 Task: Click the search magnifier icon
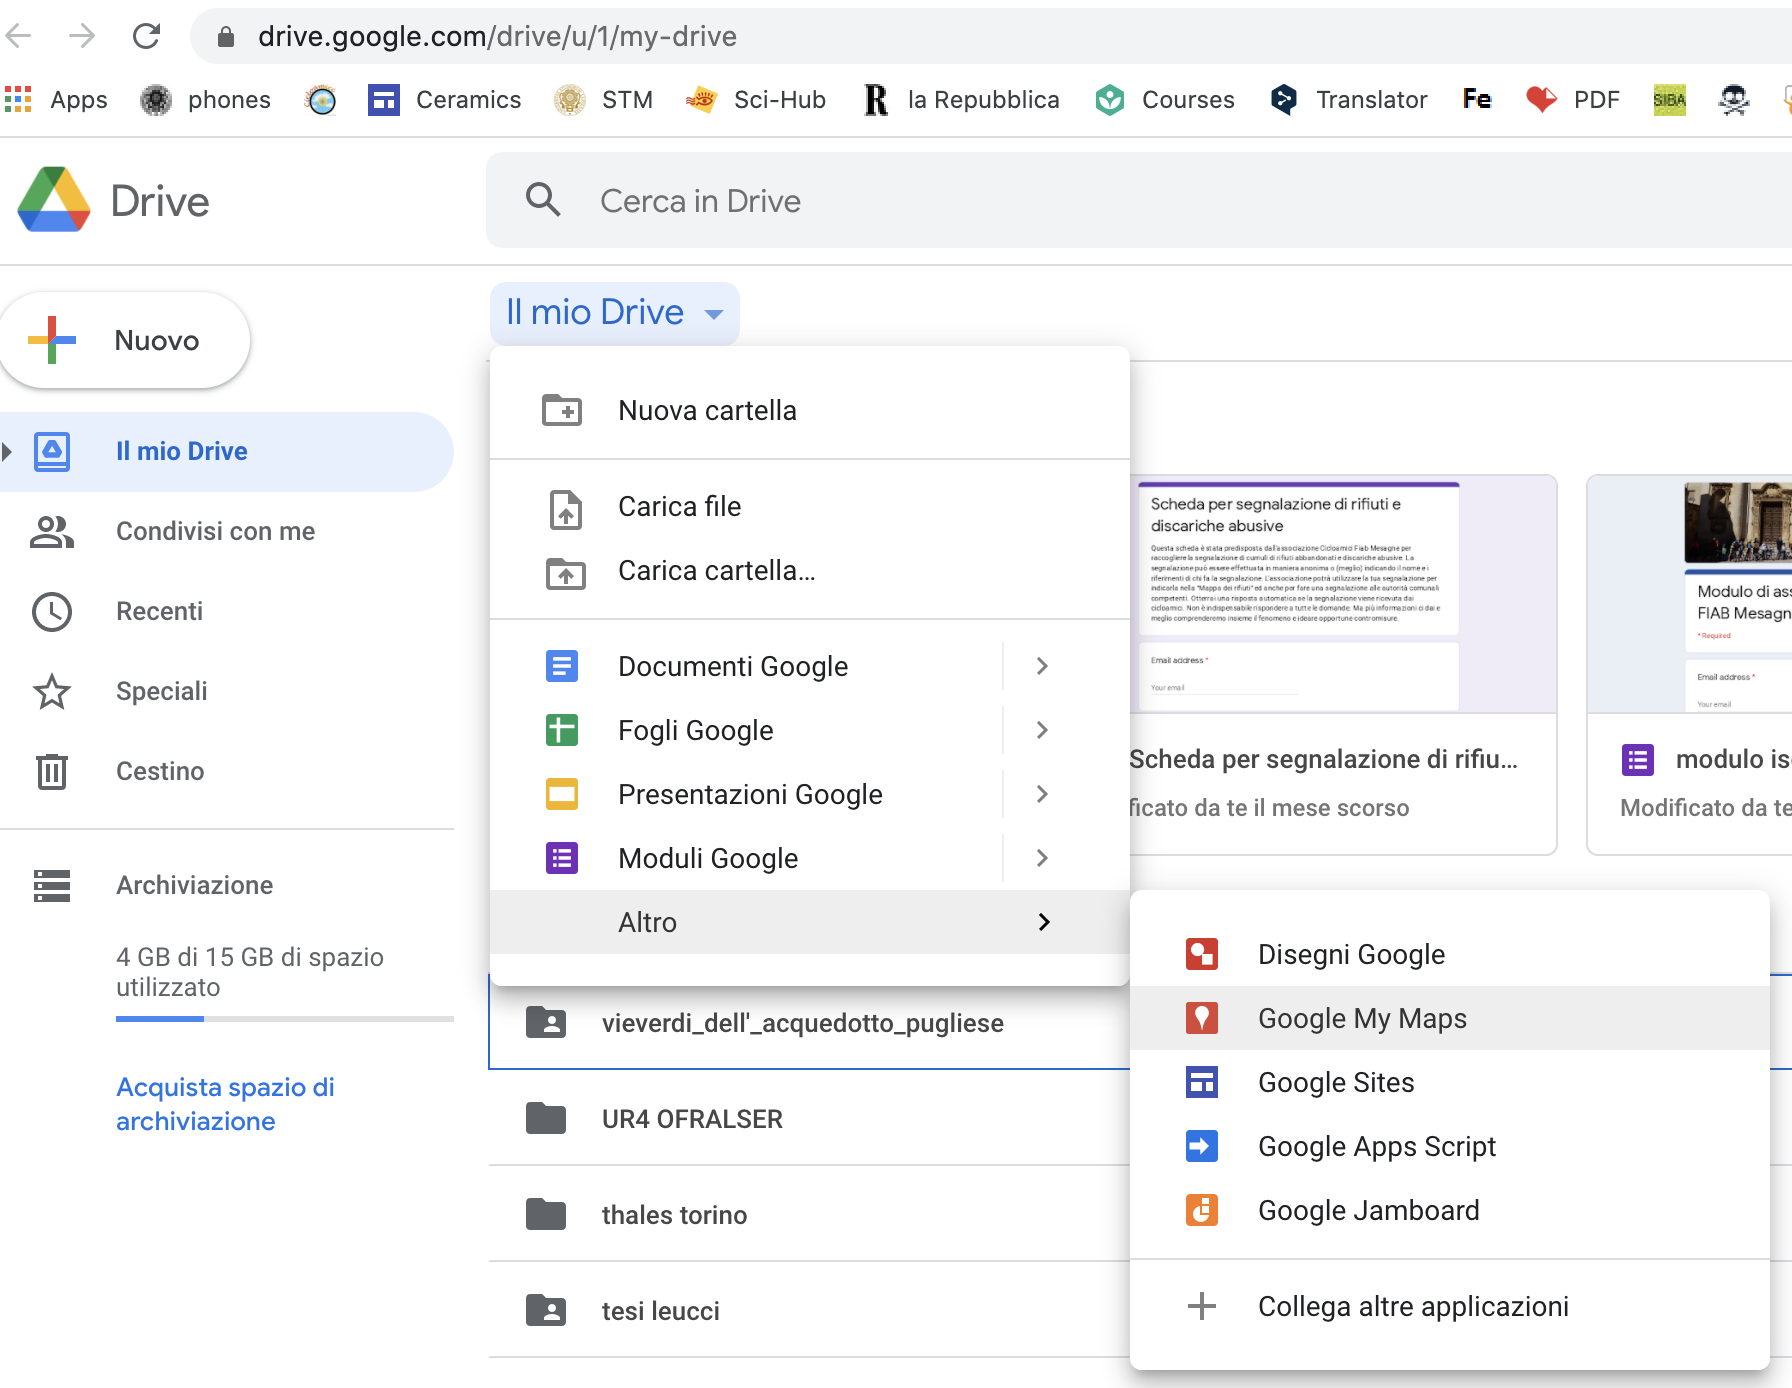(x=543, y=200)
